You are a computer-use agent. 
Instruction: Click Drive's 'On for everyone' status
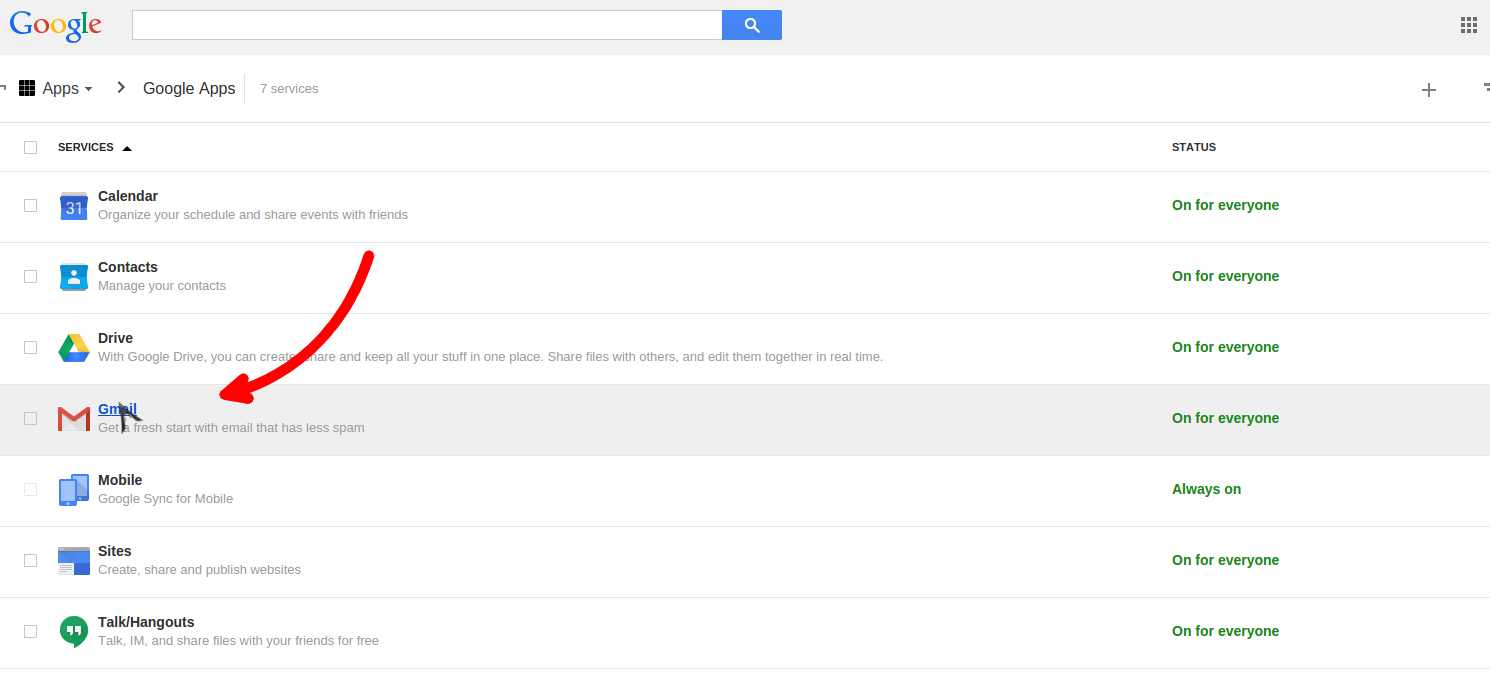1225,347
